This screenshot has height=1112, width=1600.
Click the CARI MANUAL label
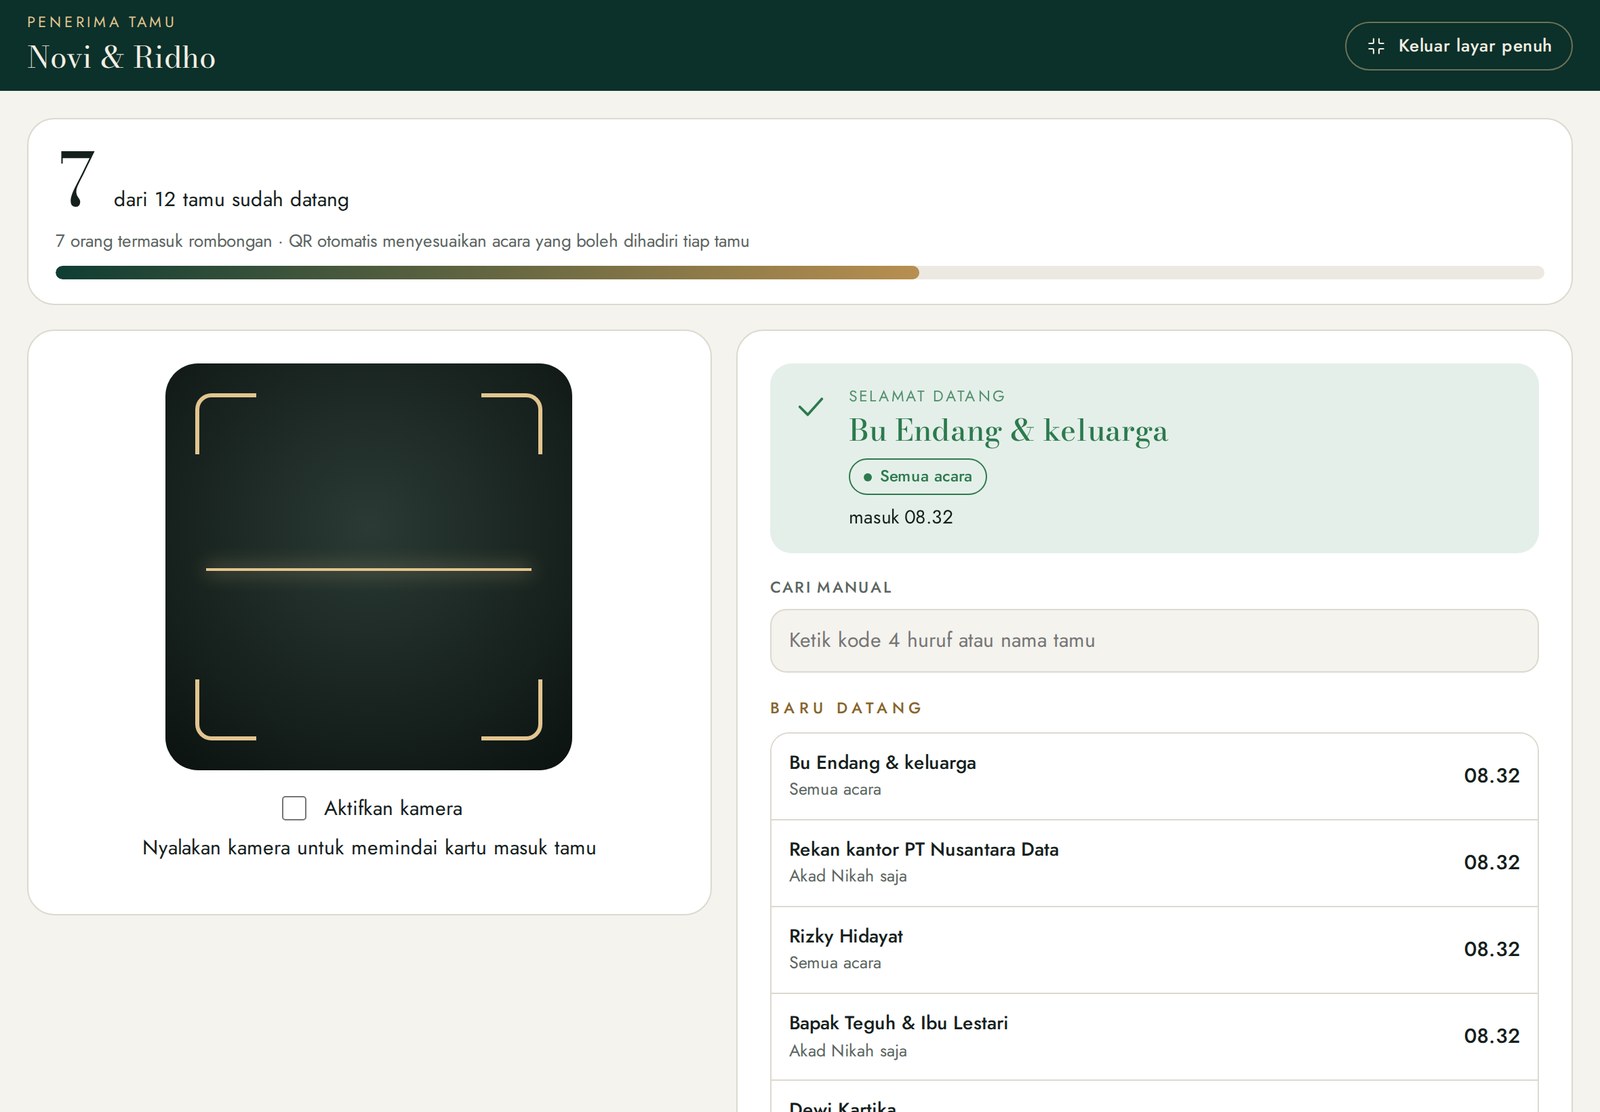point(831,587)
